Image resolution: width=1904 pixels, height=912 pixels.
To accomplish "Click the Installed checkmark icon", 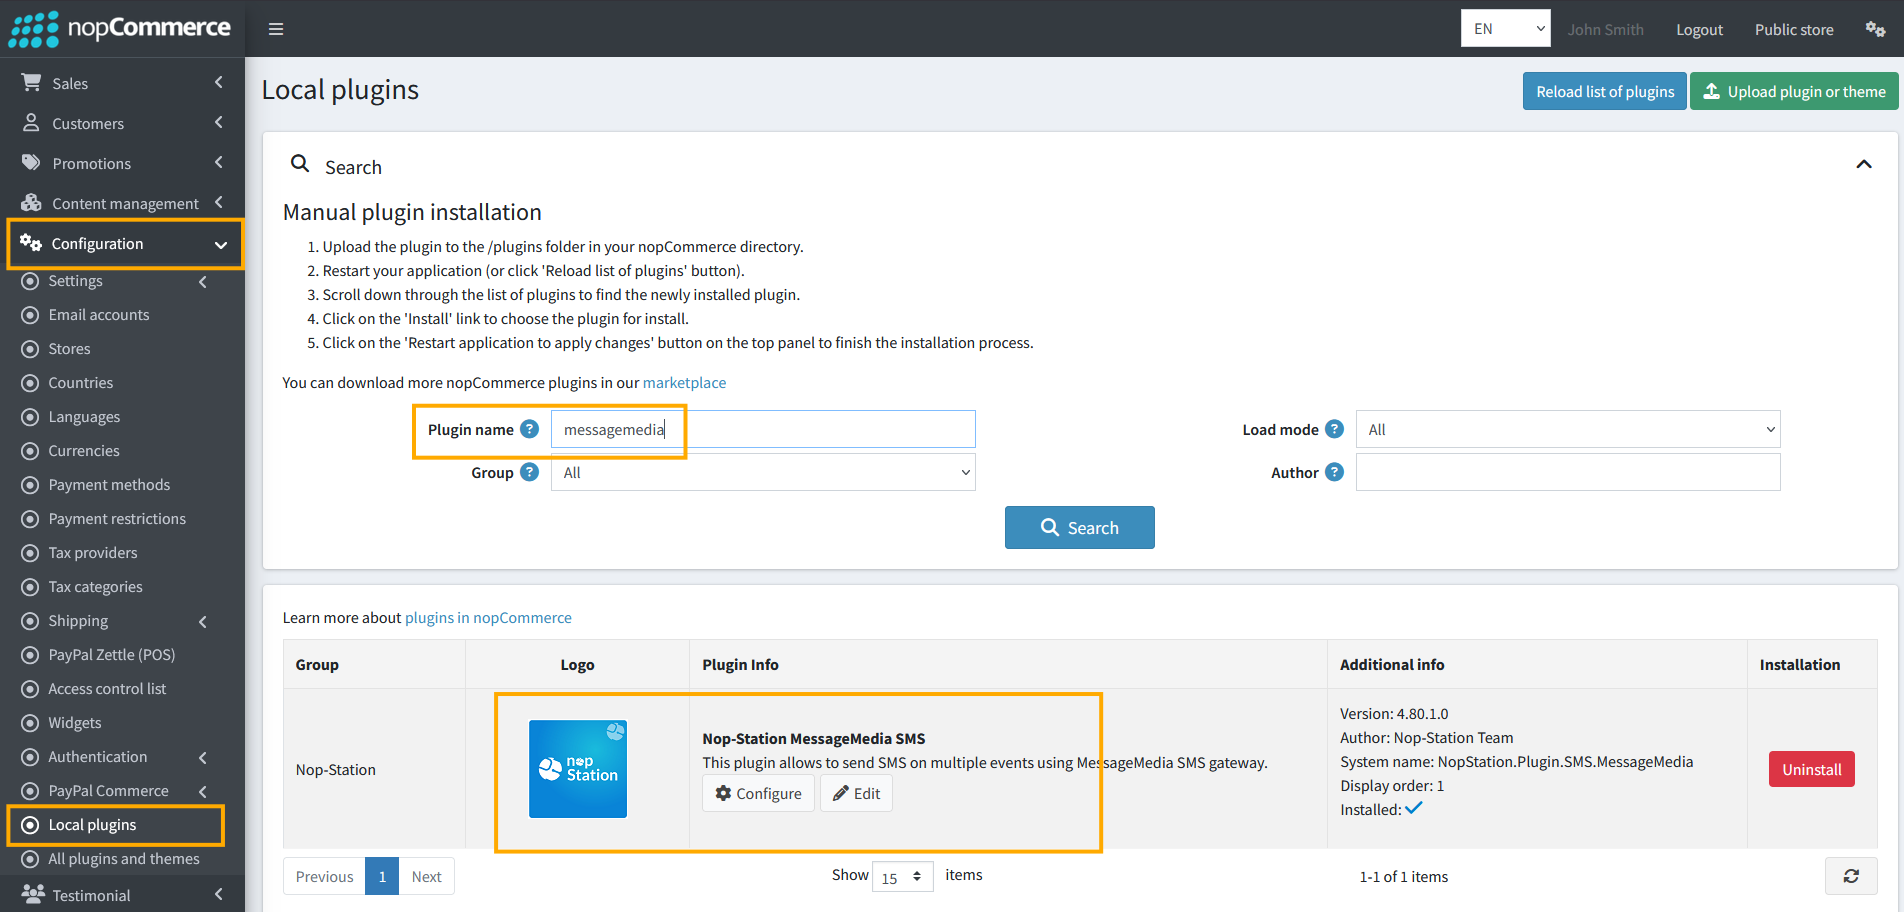I will 1414,809.
